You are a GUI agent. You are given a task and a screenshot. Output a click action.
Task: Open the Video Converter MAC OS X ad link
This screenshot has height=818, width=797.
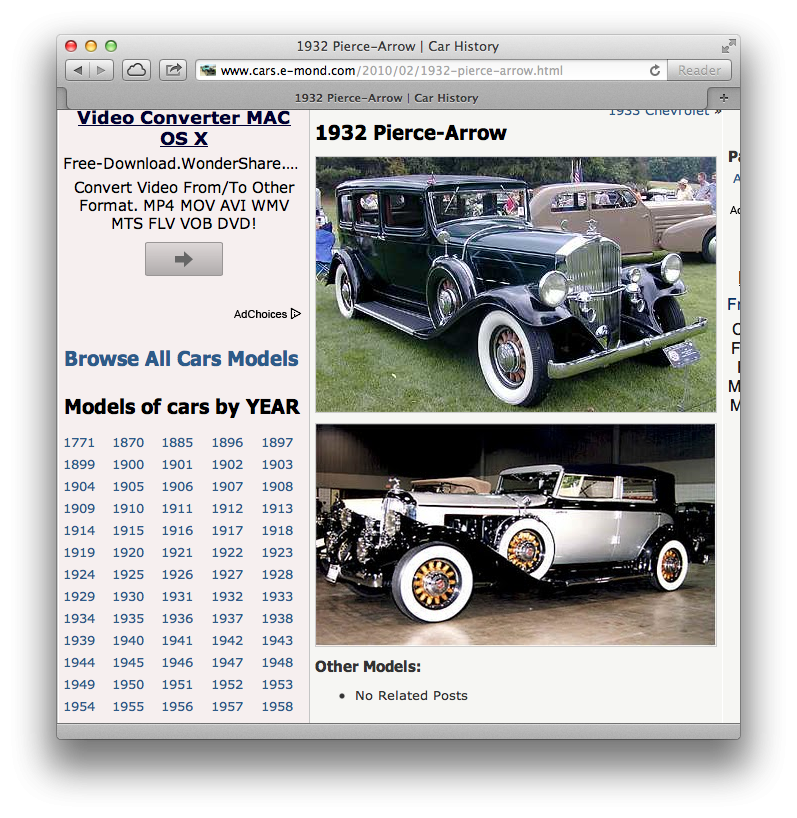[184, 128]
